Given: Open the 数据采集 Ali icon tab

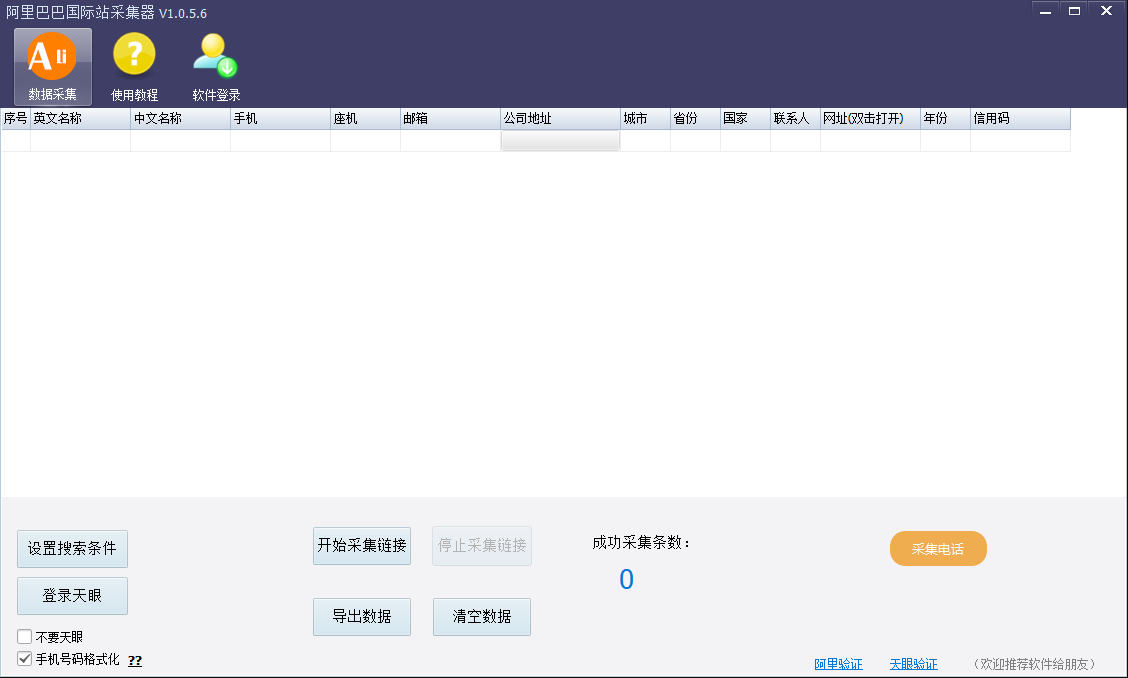Looking at the screenshot, I should 53,67.
